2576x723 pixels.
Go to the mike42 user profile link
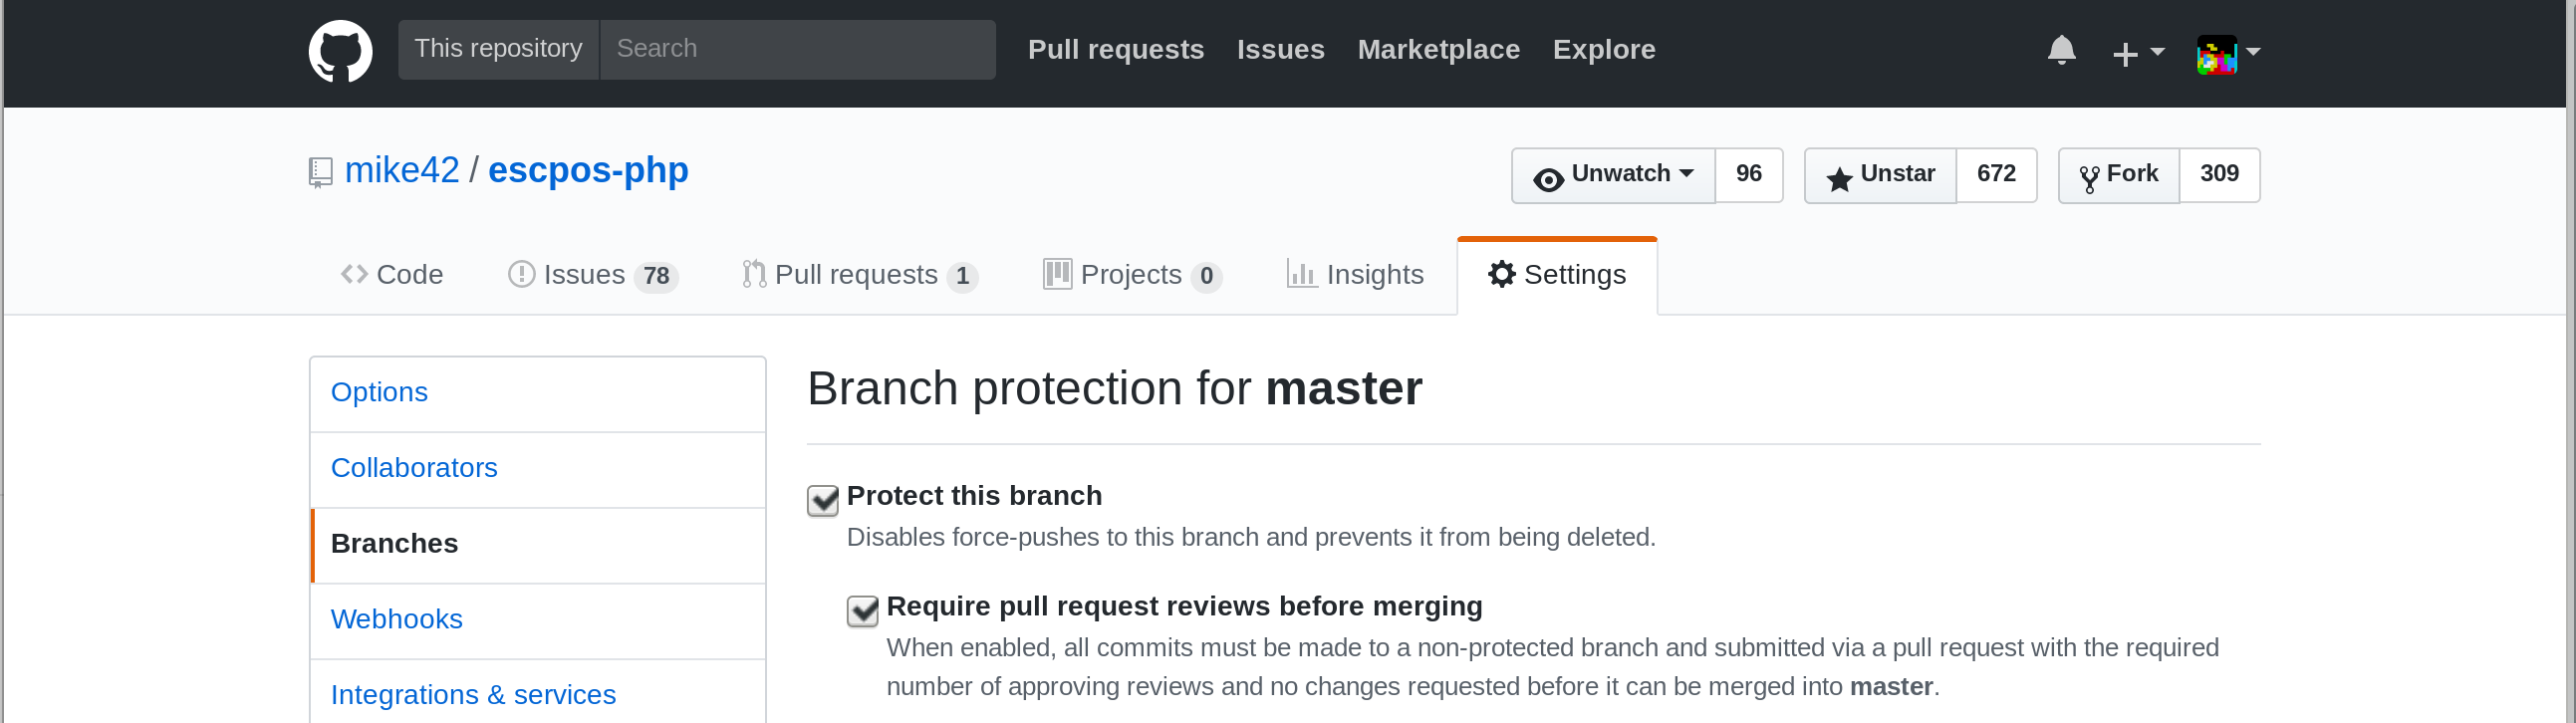point(402,171)
